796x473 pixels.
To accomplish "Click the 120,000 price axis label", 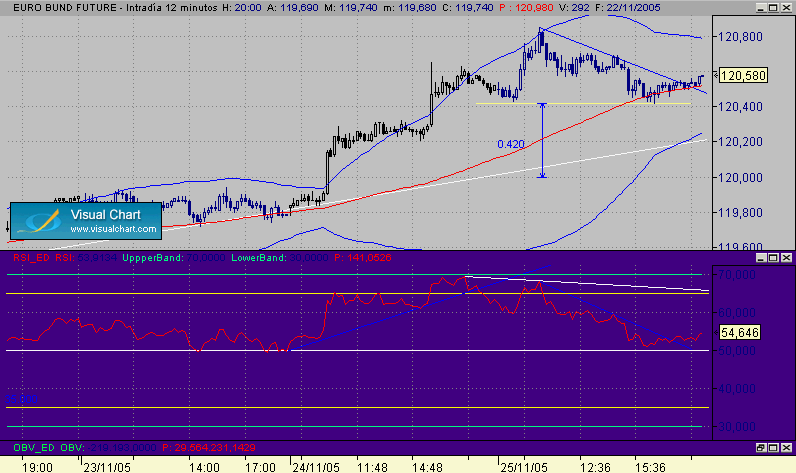I will pyautogui.click(x=740, y=178).
